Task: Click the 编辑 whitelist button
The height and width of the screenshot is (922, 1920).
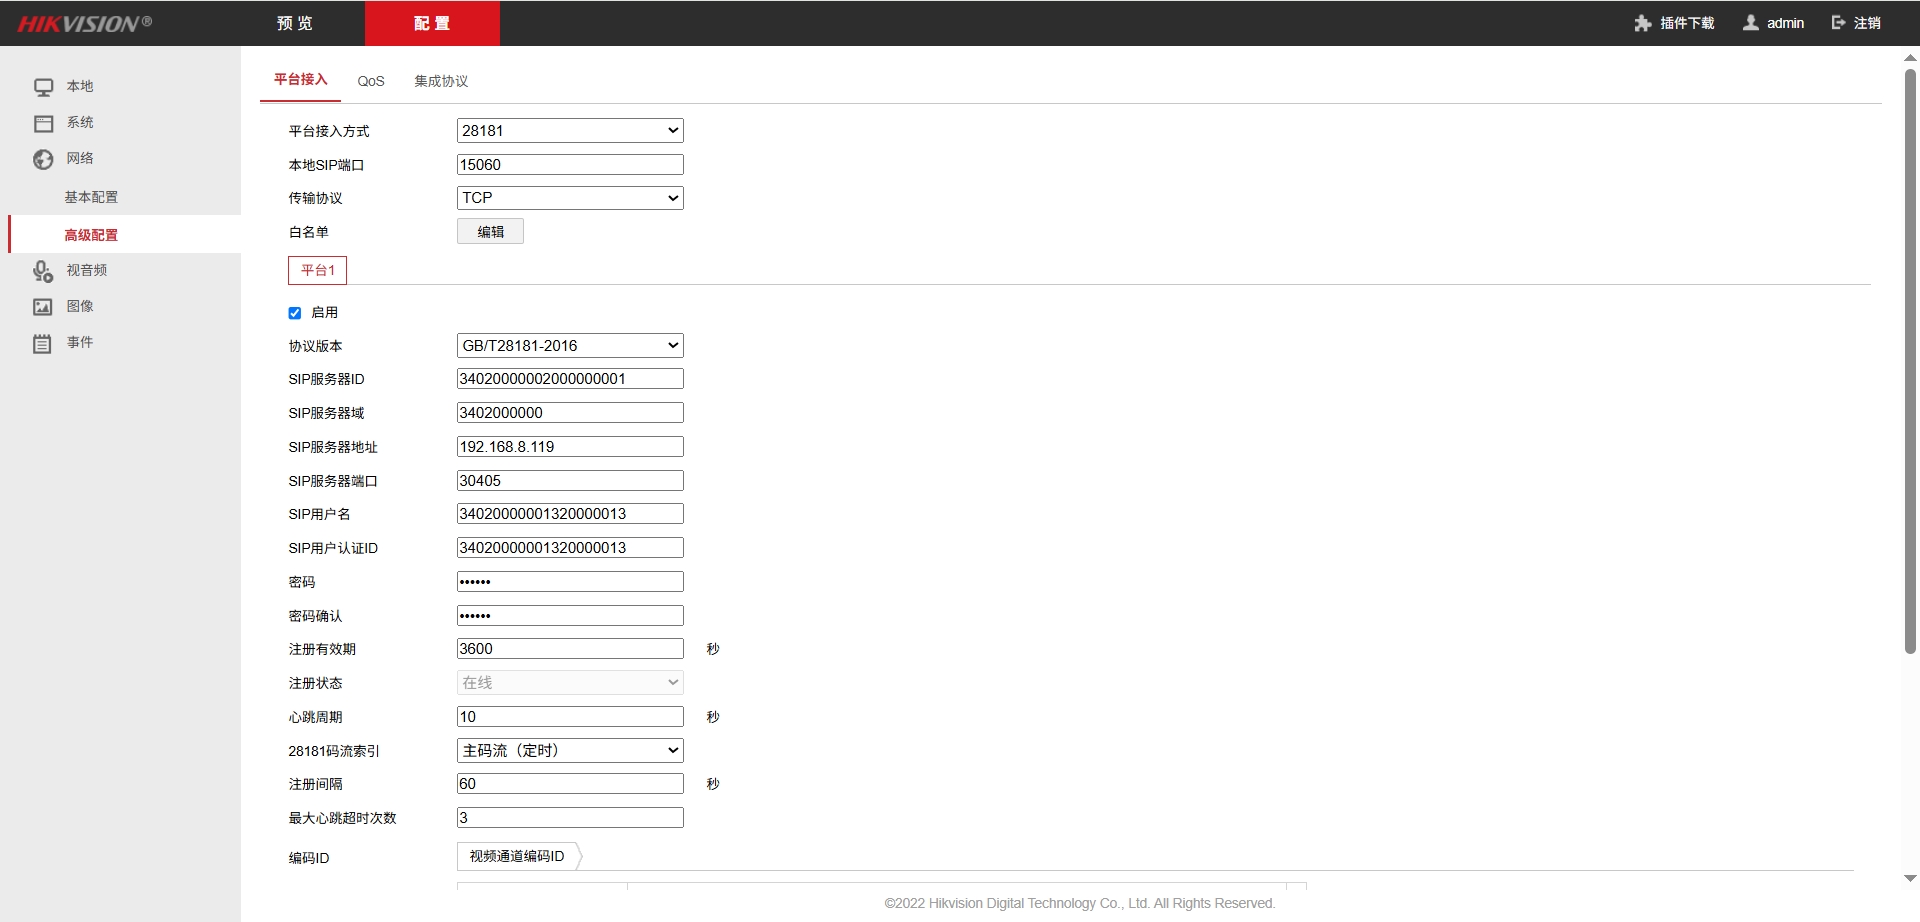Action: pos(490,232)
